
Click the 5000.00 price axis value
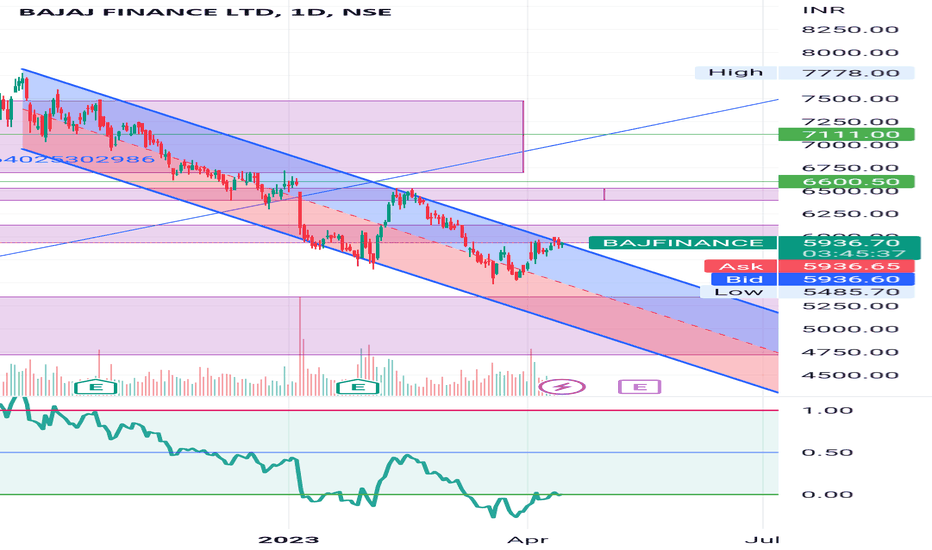click(850, 329)
